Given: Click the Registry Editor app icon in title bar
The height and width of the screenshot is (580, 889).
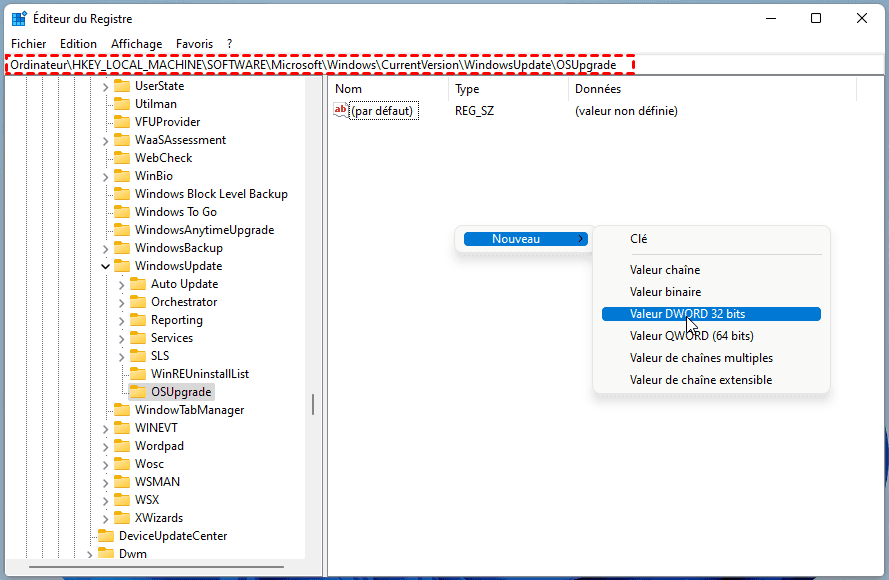Looking at the screenshot, I should click(x=19, y=19).
